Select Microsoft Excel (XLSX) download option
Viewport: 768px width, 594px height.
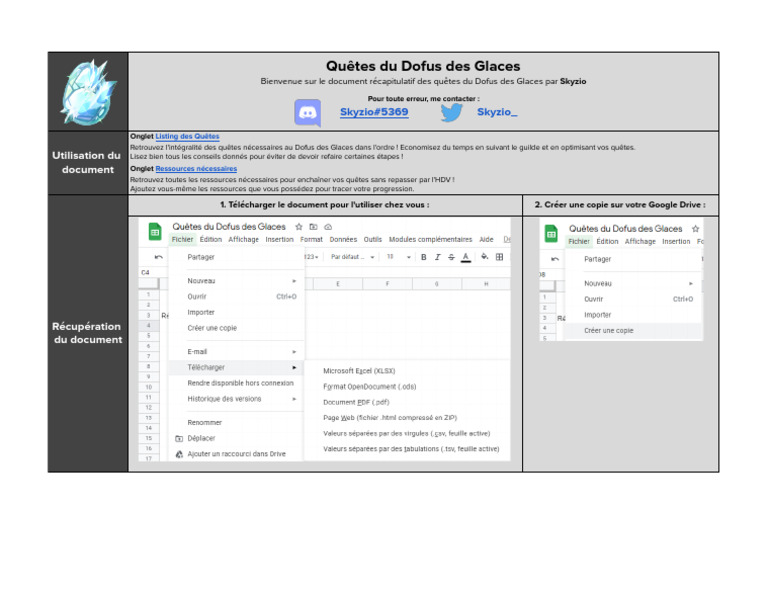pyautogui.click(x=359, y=371)
